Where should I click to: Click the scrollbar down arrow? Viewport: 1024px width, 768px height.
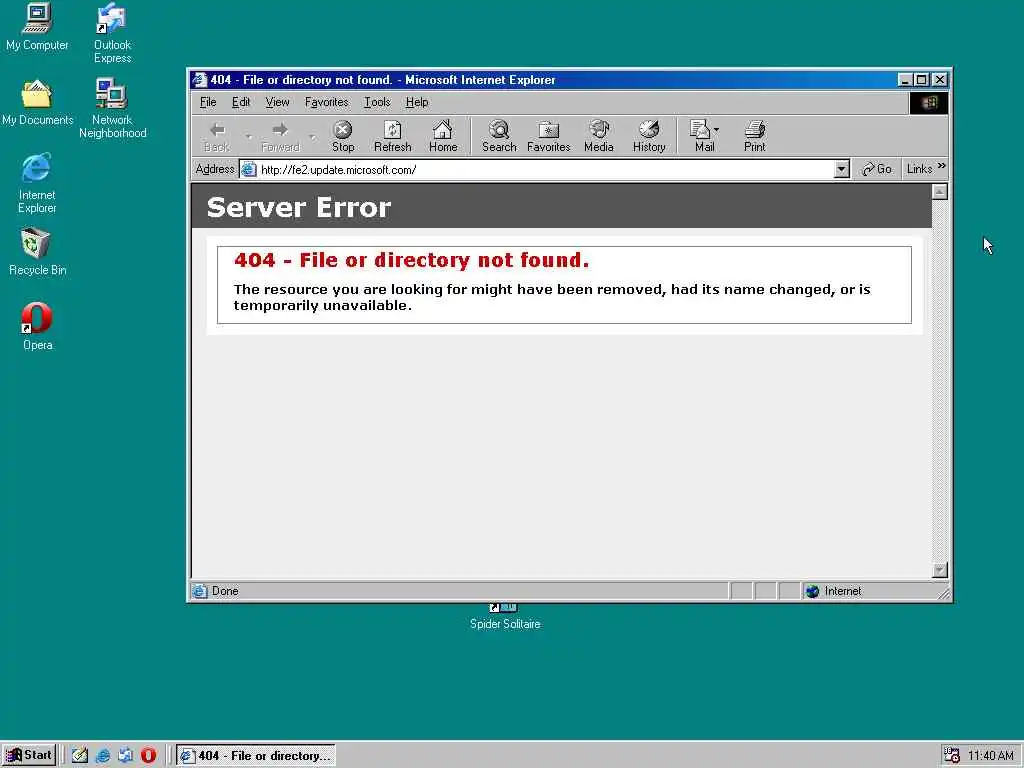(940, 570)
